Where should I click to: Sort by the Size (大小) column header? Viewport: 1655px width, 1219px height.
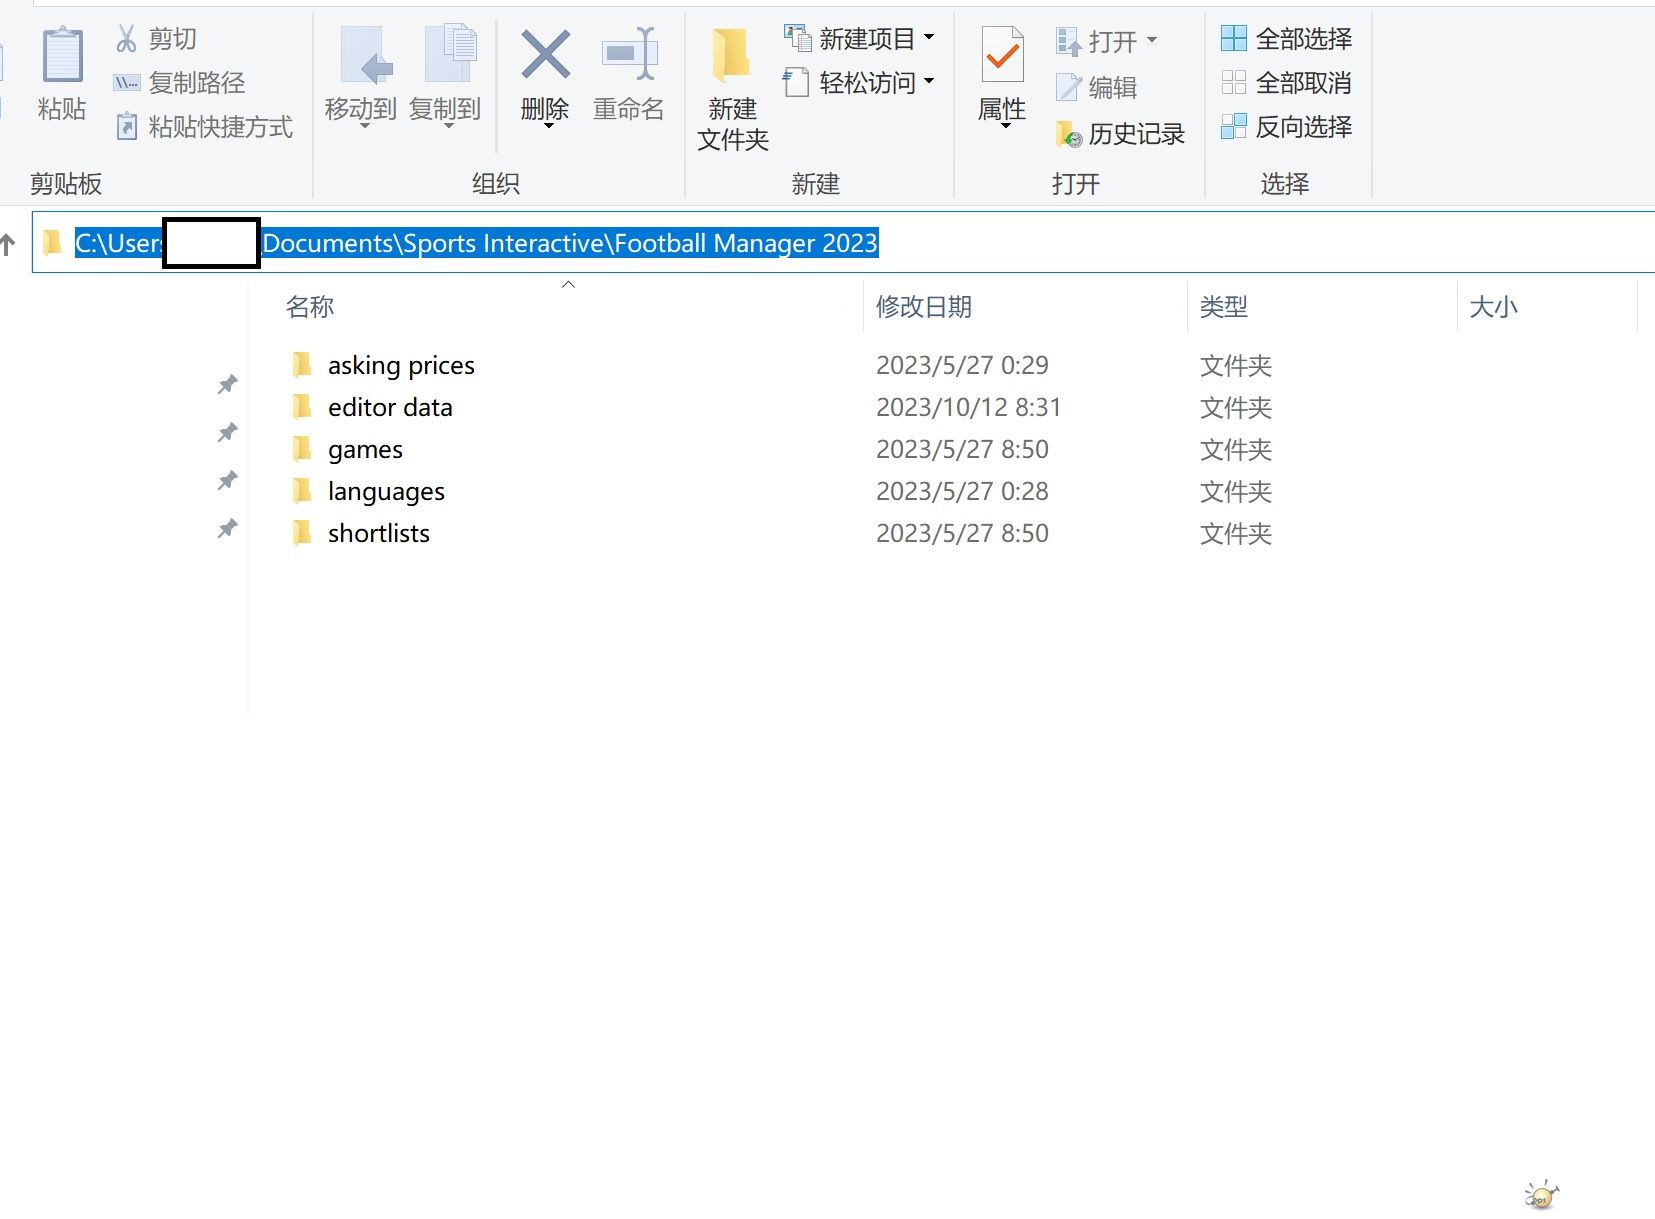[x=1493, y=307]
